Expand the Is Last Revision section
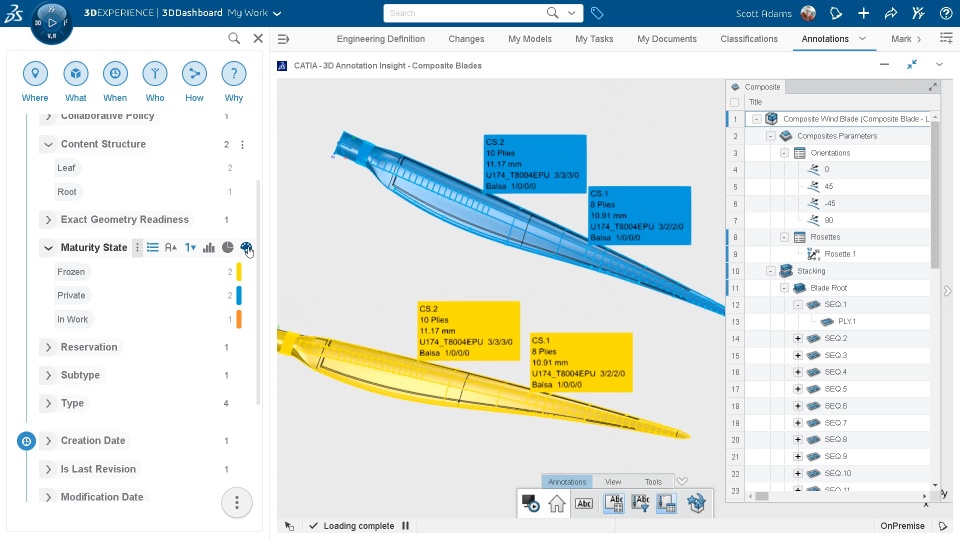The image size is (960, 540). point(48,469)
